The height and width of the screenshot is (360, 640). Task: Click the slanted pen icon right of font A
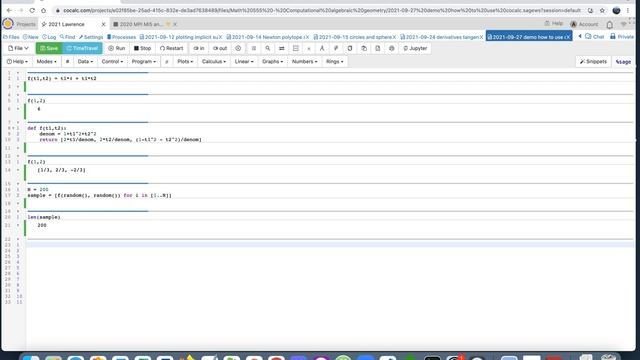tap(336, 48)
